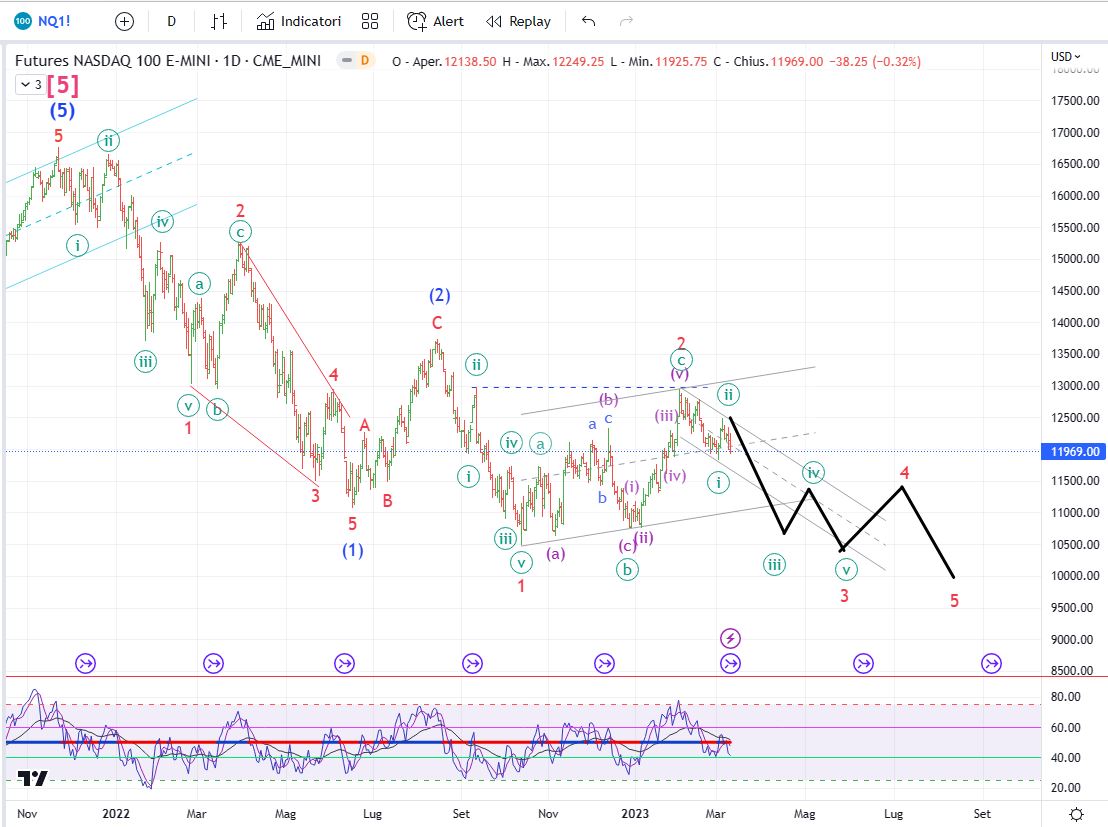The image size is (1108, 827).
Task: Open chart settings gear on time axis
Action: tap(1076, 814)
